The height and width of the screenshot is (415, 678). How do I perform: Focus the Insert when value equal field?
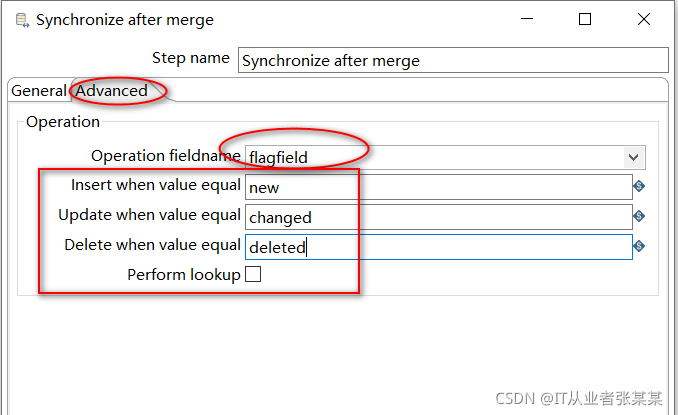(437, 187)
